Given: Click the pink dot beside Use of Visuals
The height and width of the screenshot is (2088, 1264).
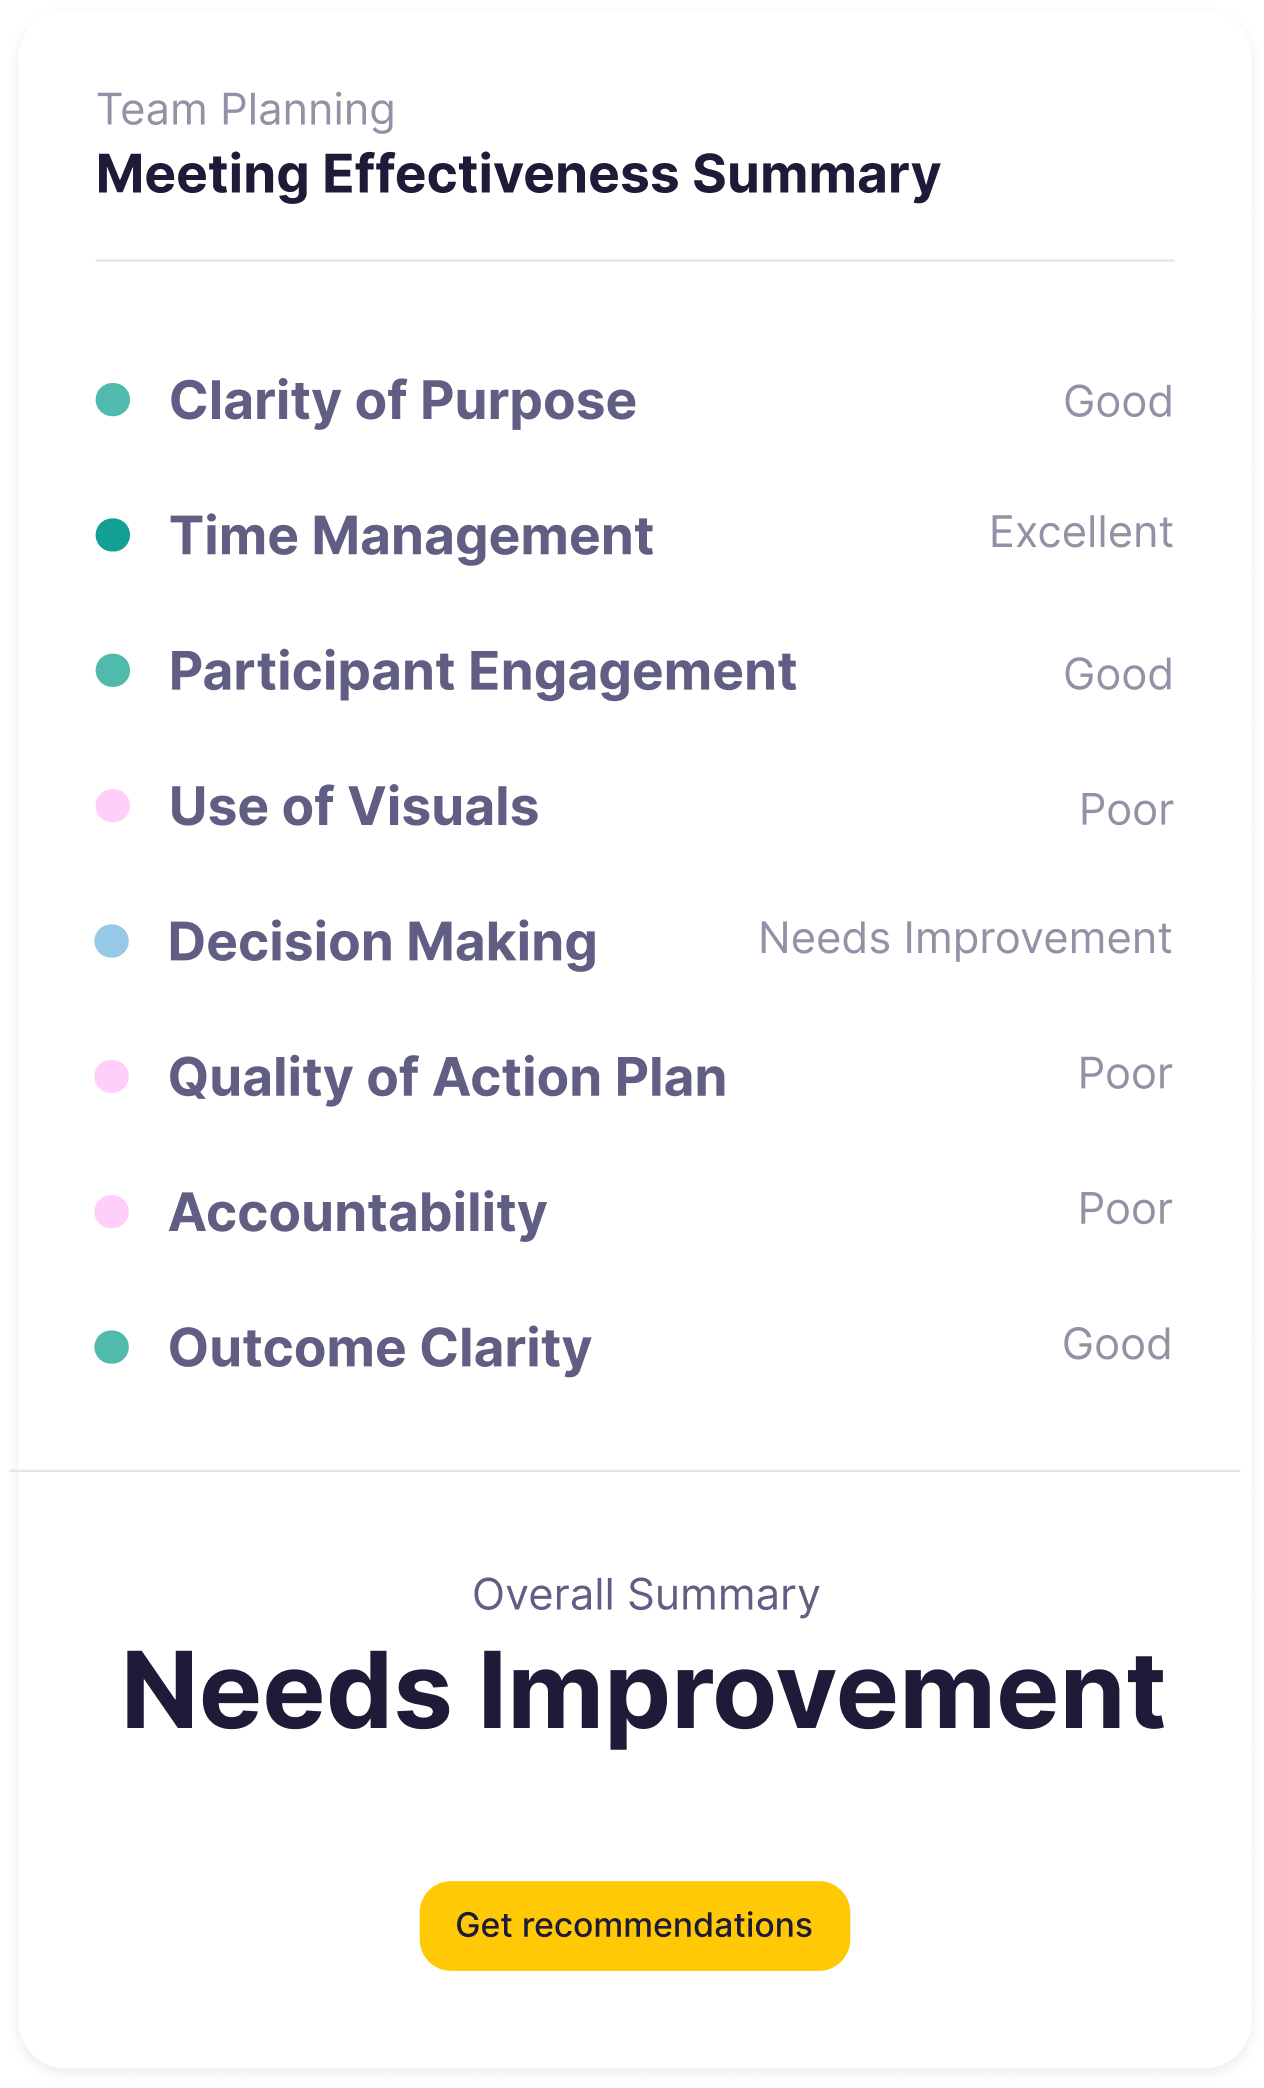Looking at the screenshot, I should tap(113, 806).
